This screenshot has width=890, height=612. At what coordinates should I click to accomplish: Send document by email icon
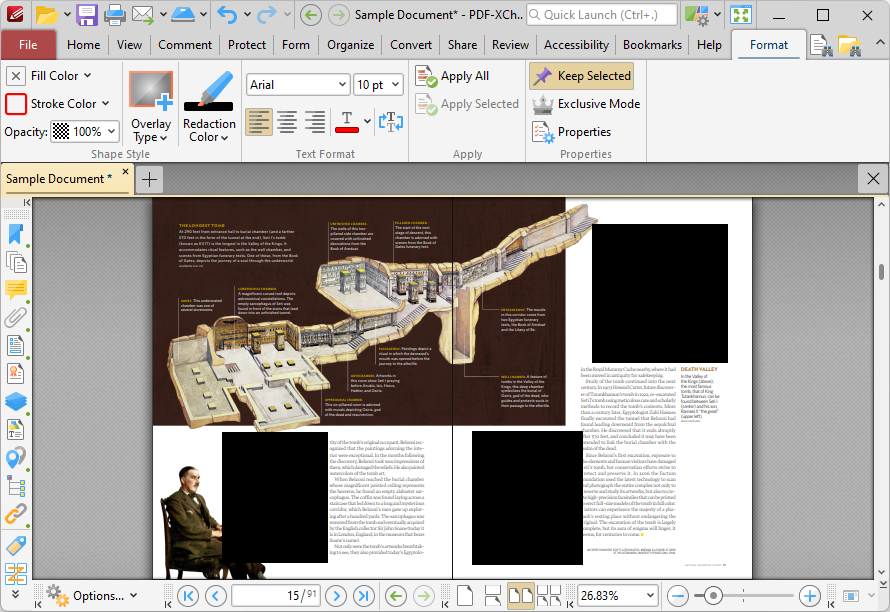tap(143, 15)
